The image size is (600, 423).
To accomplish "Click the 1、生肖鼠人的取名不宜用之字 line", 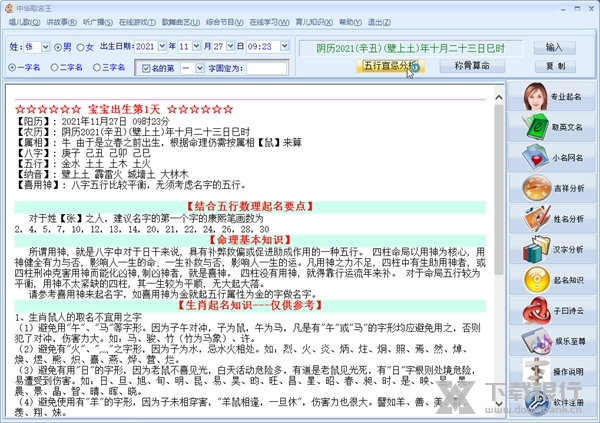I will [78, 317].
